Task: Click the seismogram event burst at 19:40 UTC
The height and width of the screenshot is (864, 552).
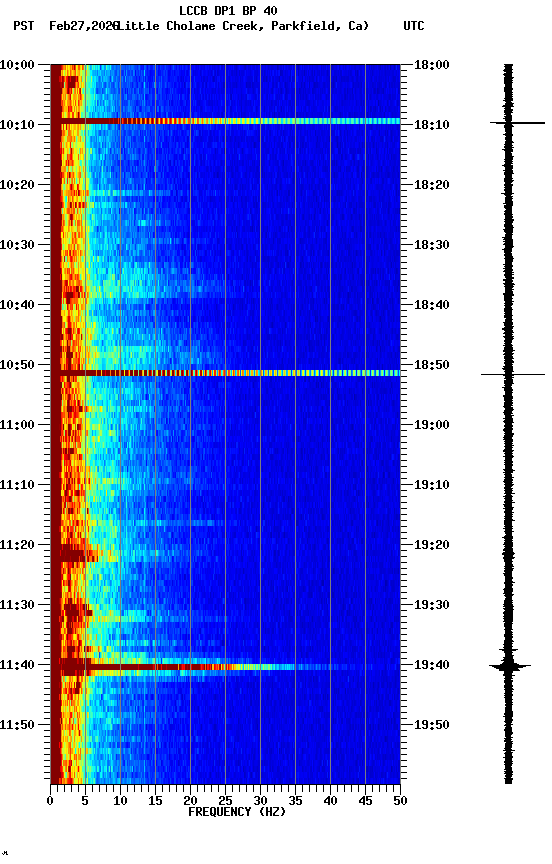Action: click(510, 666)
